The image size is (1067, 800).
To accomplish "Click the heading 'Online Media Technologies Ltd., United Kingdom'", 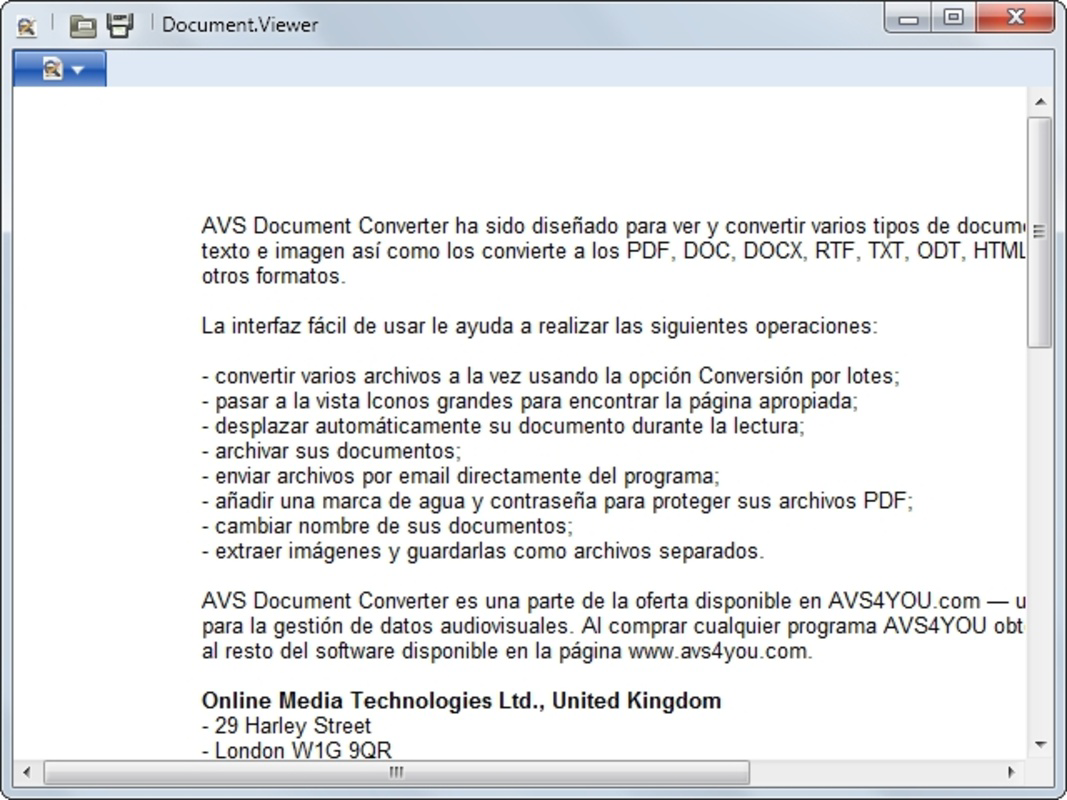I will (x=461, y=701).
